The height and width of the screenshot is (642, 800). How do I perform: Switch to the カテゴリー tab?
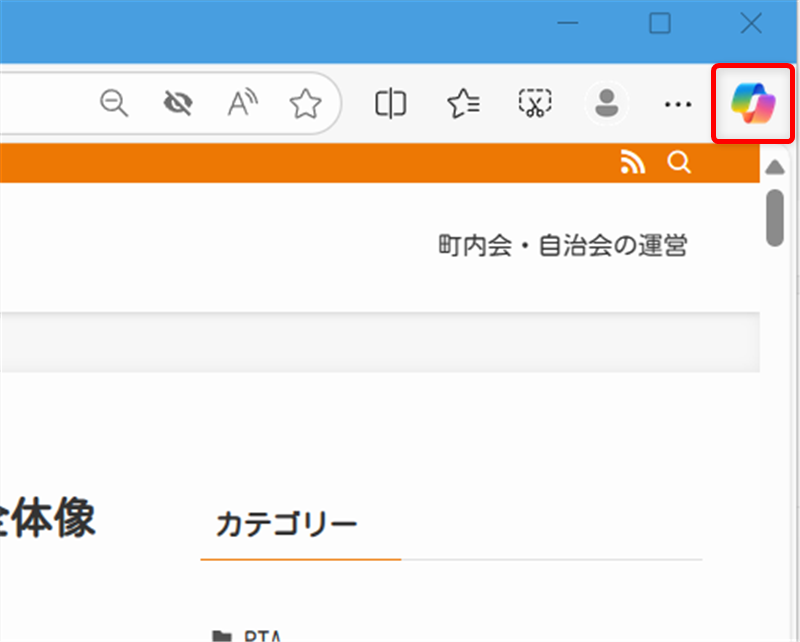(x=287, y=523)
